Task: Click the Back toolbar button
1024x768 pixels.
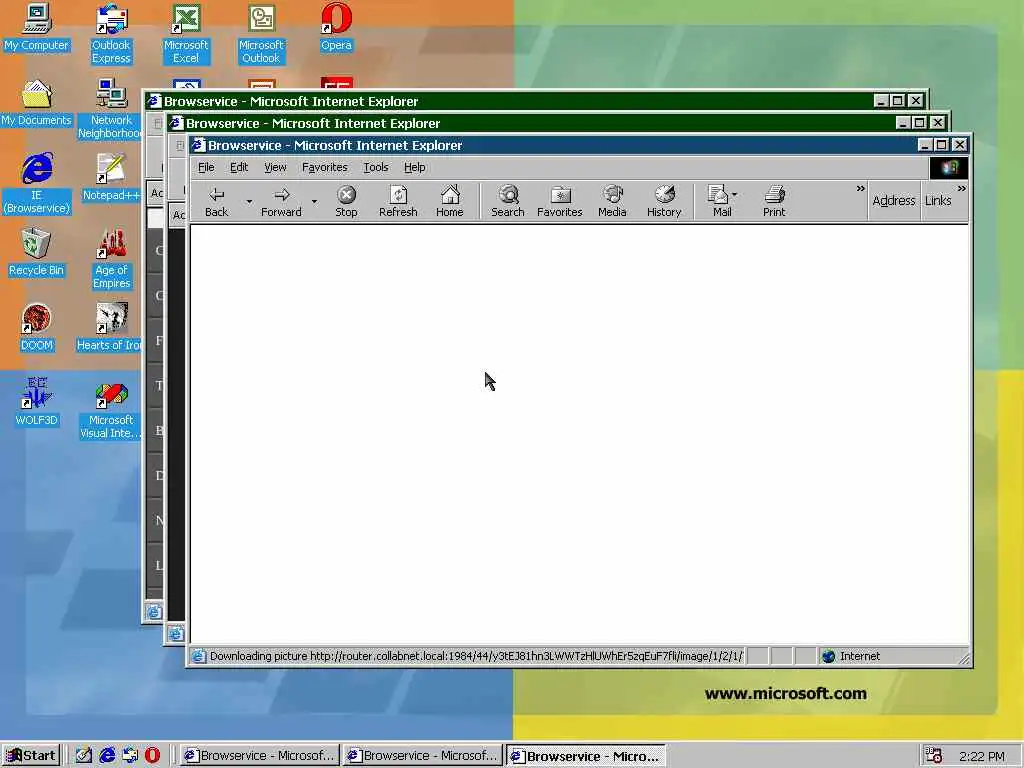Action: (x=216, y=201)
